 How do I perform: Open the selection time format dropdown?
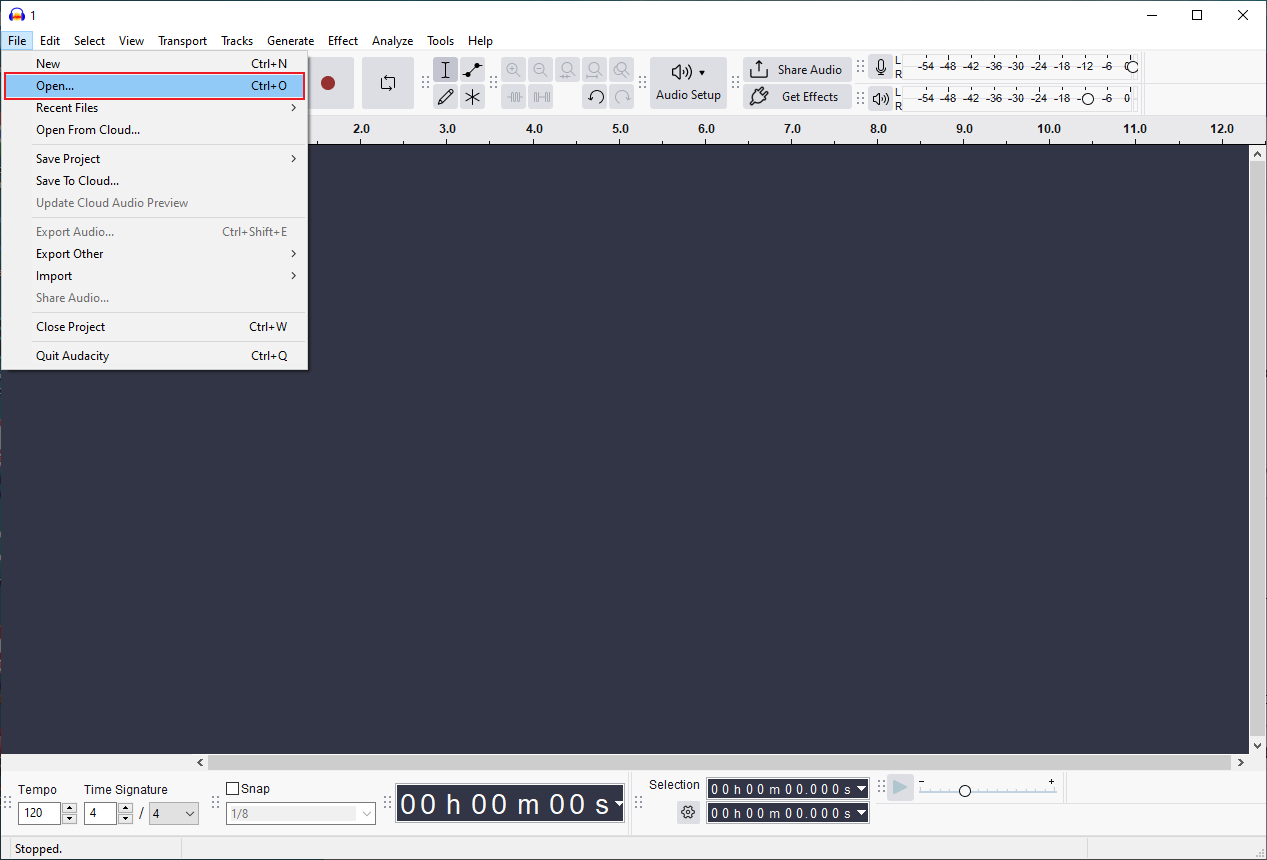(x=860, y=788)
